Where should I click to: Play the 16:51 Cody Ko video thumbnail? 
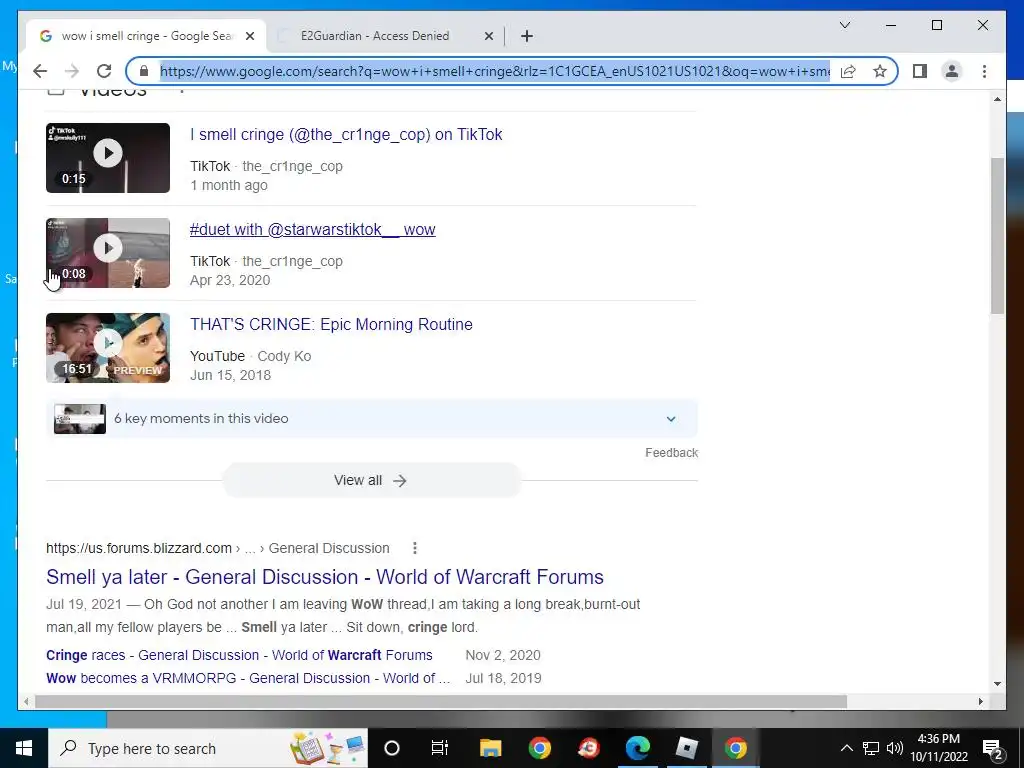(x=108, y=347)
